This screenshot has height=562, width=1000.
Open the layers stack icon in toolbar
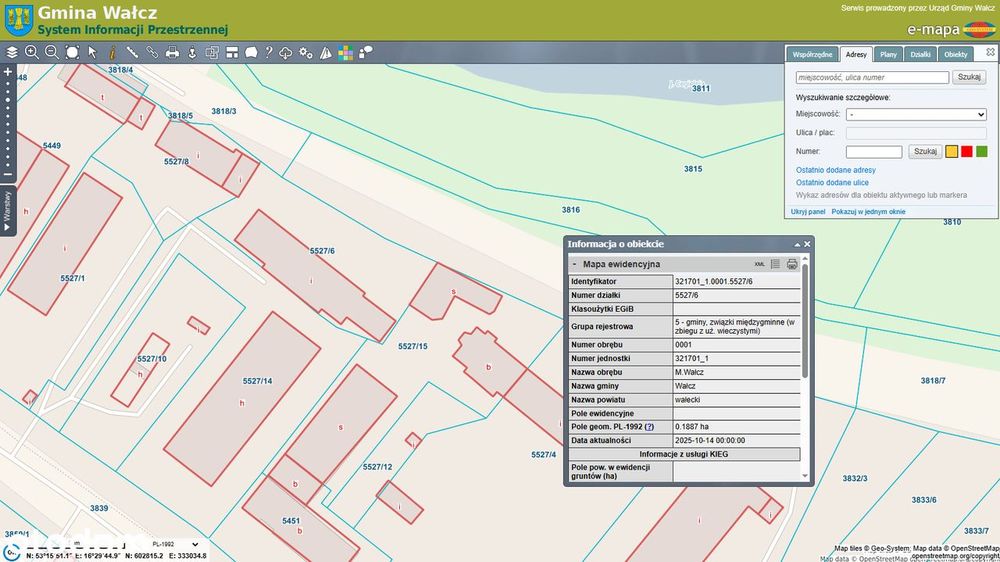[x=12, y=52]
